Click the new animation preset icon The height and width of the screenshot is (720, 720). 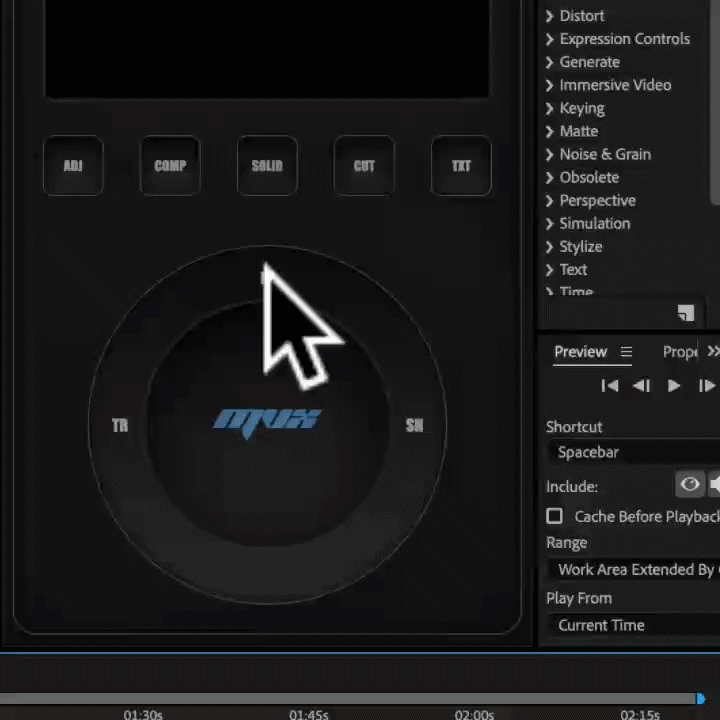(x=686, y=313)
